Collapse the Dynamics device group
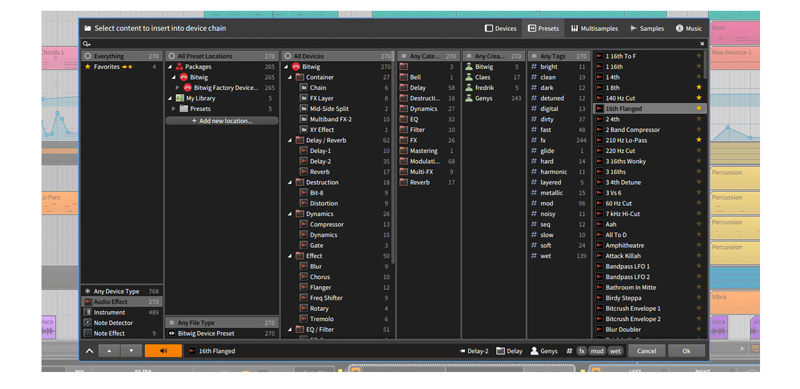 [289, 214]
